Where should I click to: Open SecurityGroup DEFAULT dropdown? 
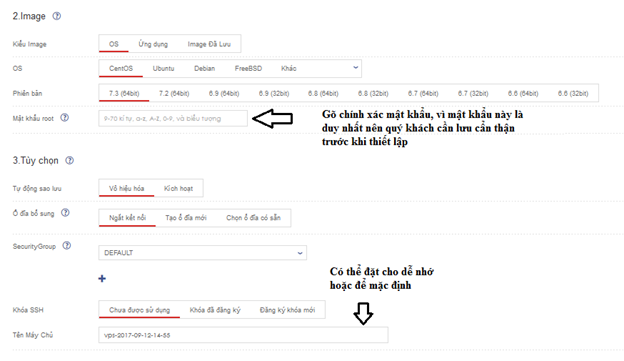pyautogui.click(x=203, y=253)
